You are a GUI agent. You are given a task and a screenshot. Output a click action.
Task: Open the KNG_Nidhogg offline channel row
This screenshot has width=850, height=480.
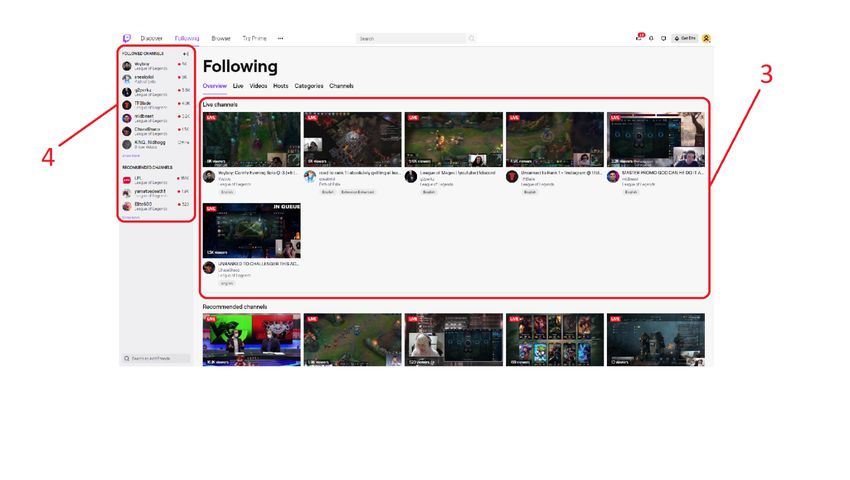[x=156, y=144]
